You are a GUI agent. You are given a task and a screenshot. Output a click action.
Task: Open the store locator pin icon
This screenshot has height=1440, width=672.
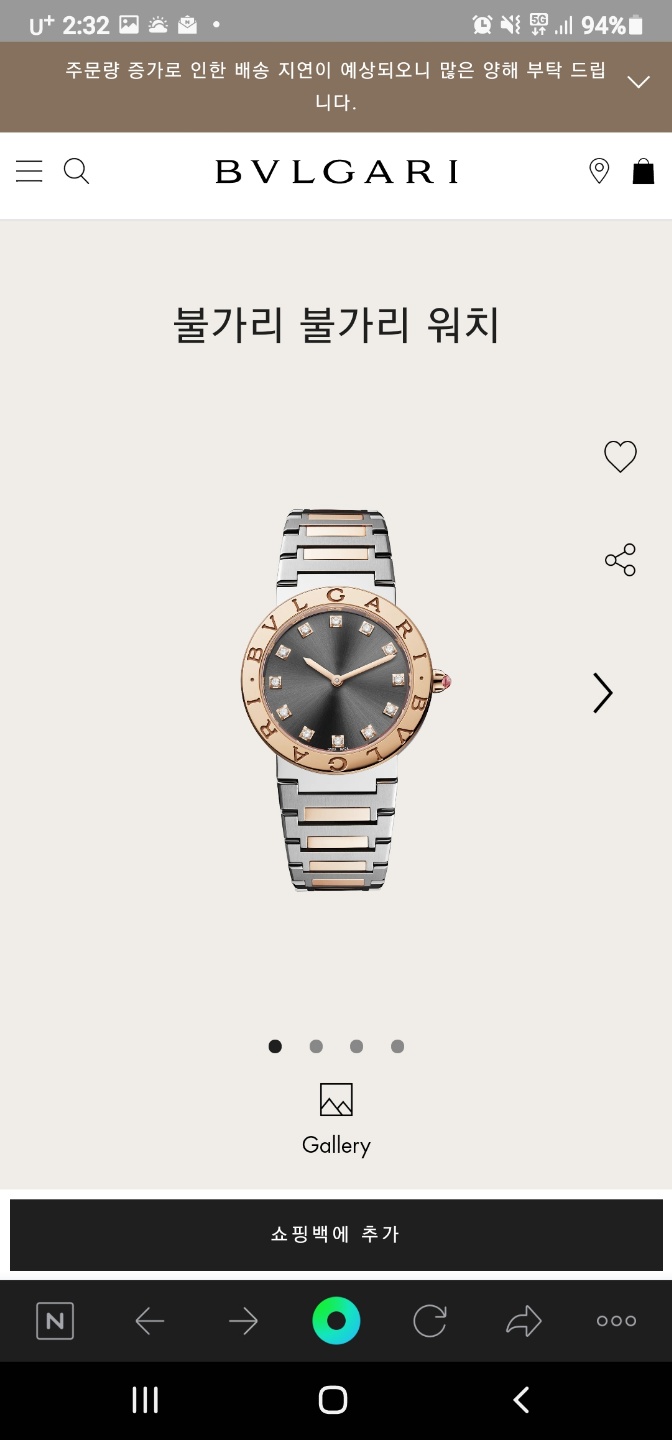click(x=599, y=171)
